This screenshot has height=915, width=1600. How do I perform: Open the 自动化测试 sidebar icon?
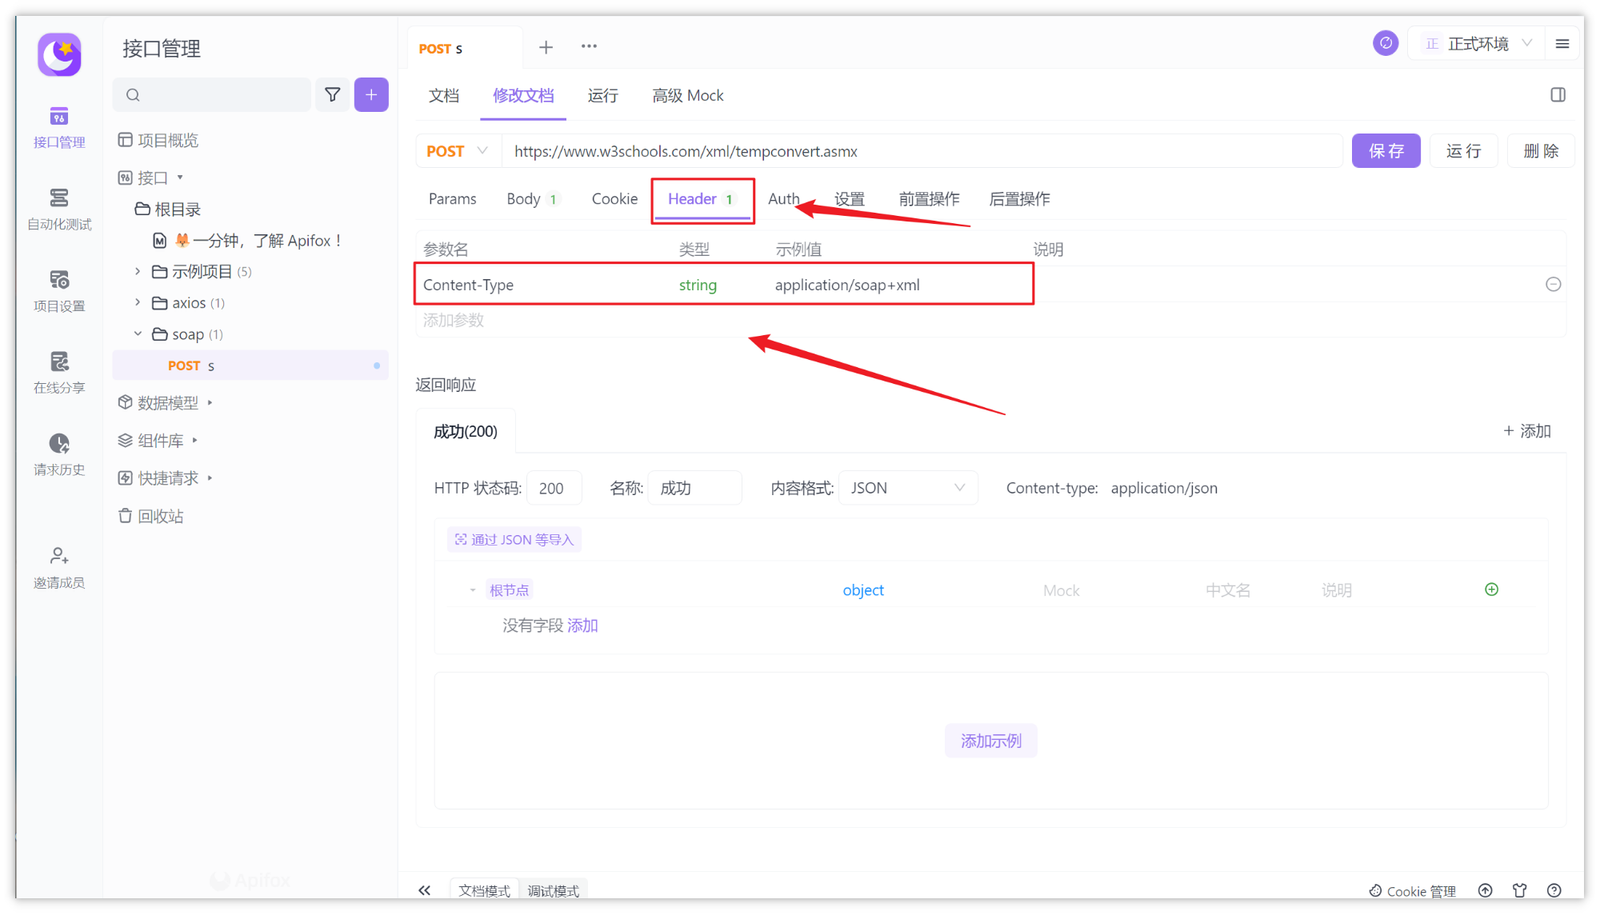[59, 208]
